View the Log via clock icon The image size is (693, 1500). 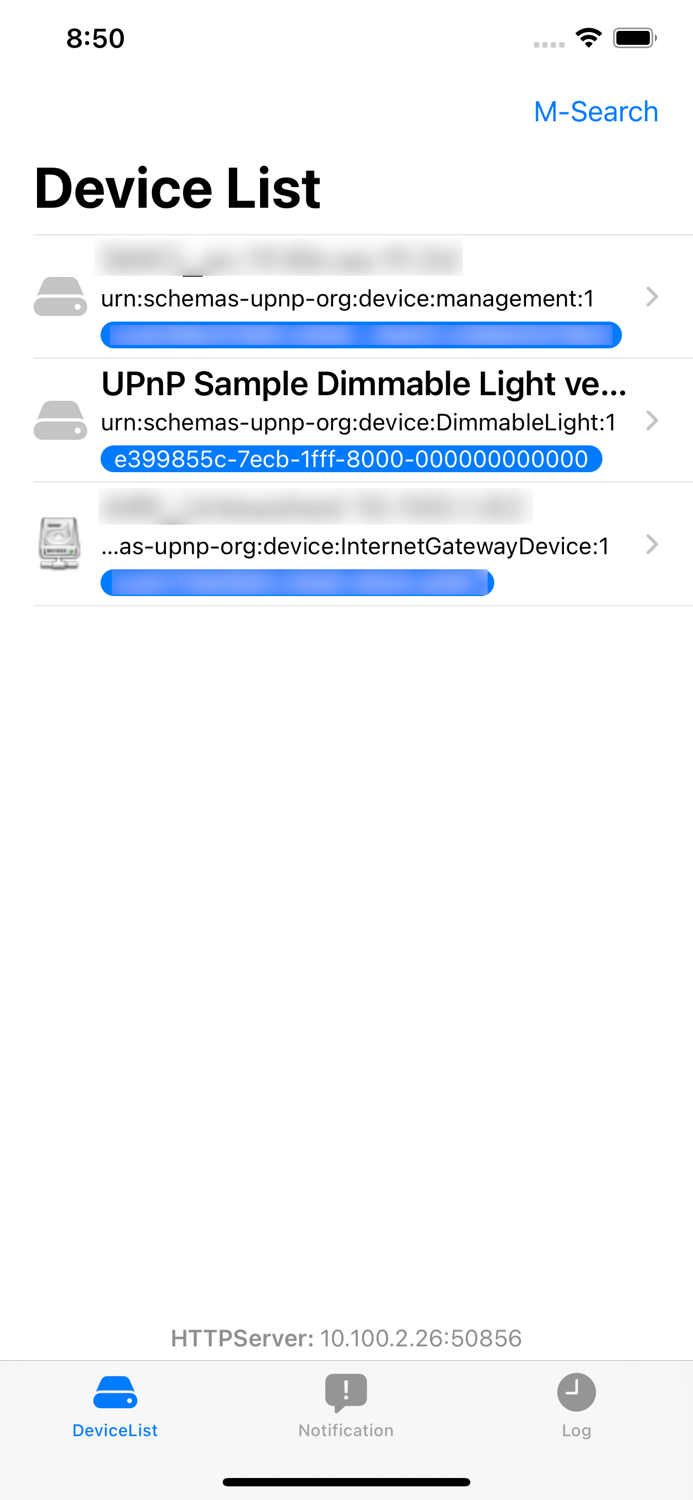[x=576, y=1391]
